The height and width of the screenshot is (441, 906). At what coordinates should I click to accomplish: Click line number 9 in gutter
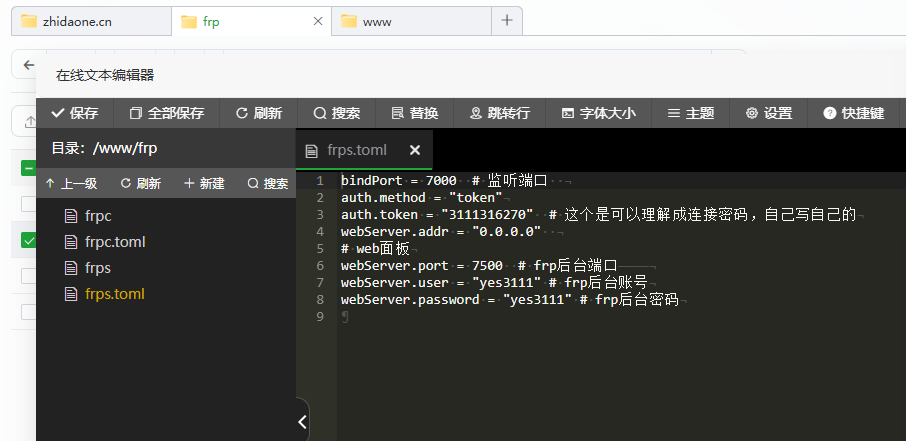(320, 317)
